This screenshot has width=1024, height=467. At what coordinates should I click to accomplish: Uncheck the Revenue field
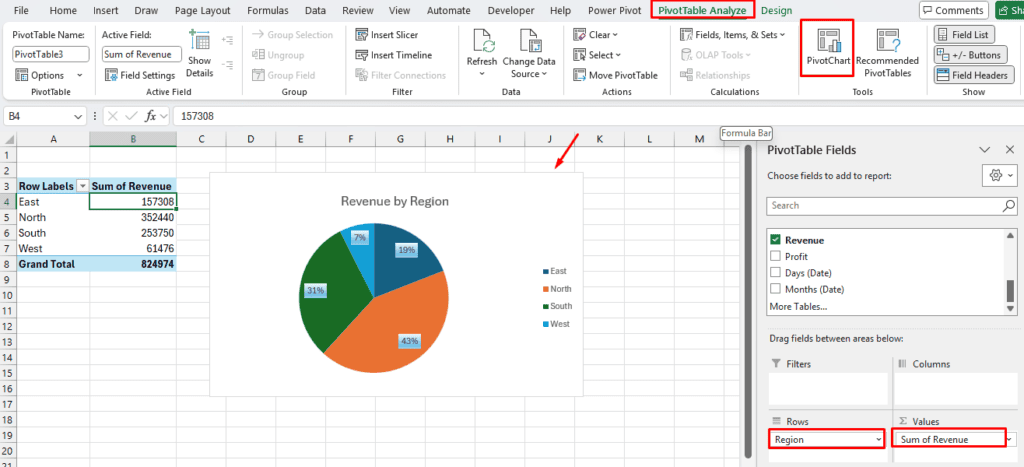pos(776,240)
